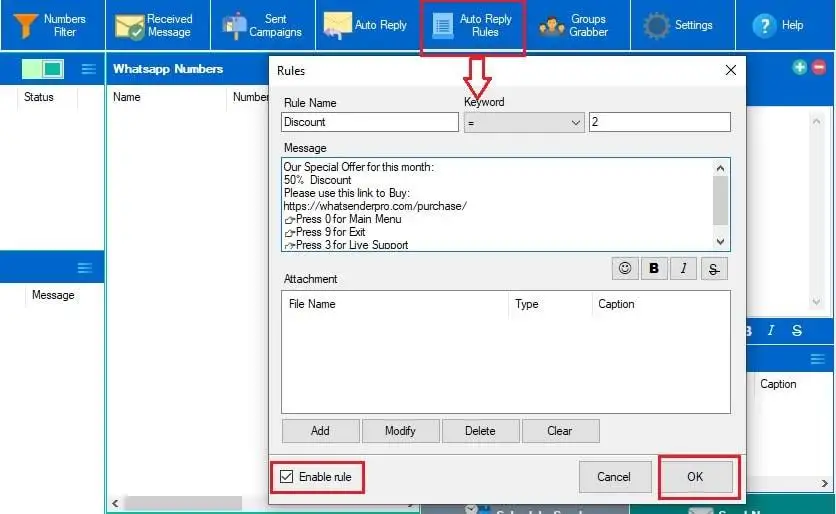The height and width of the screenshot is (514, 836).
Task: Open the Received Message envelope icon
Action: 130,27
